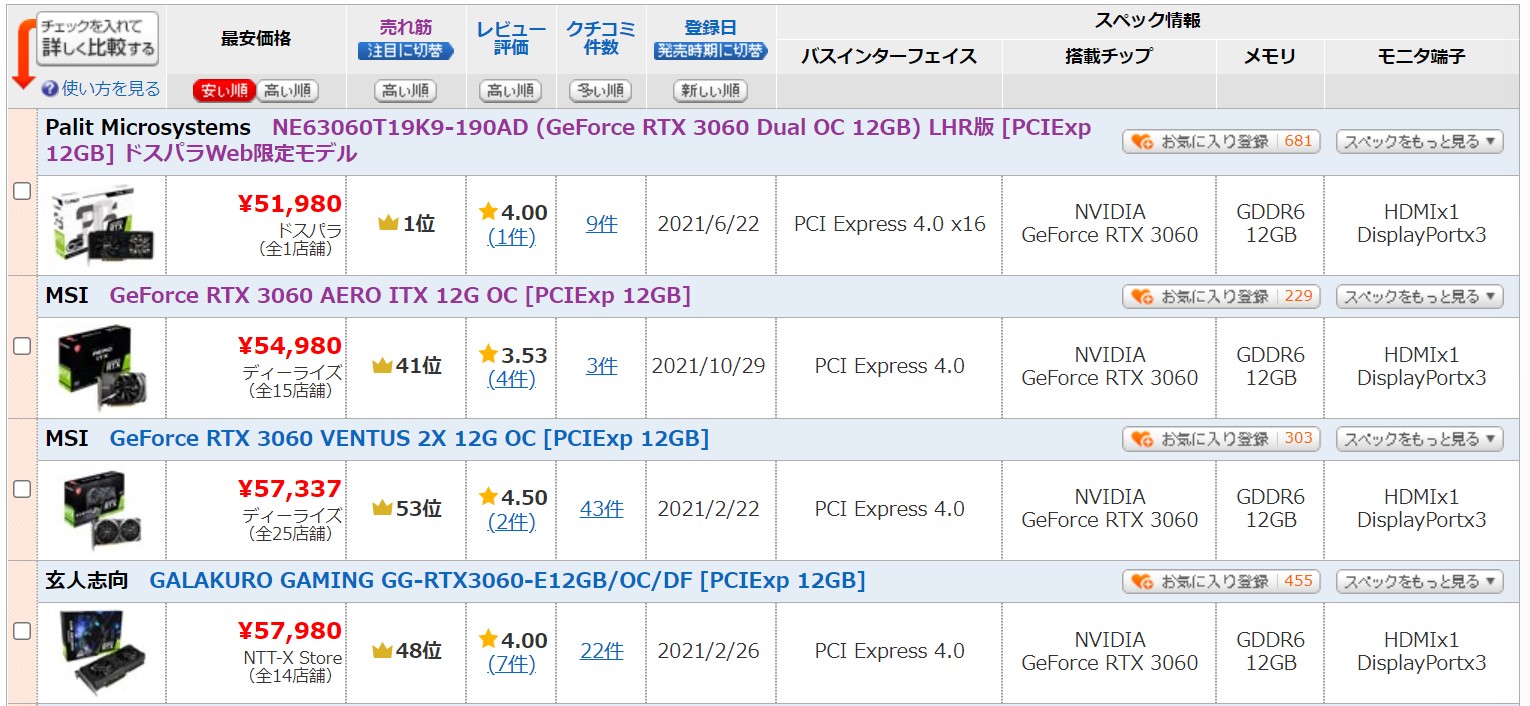
Task: Open the Palit graphics card thumbnail
Action: [x=101, y=224]
